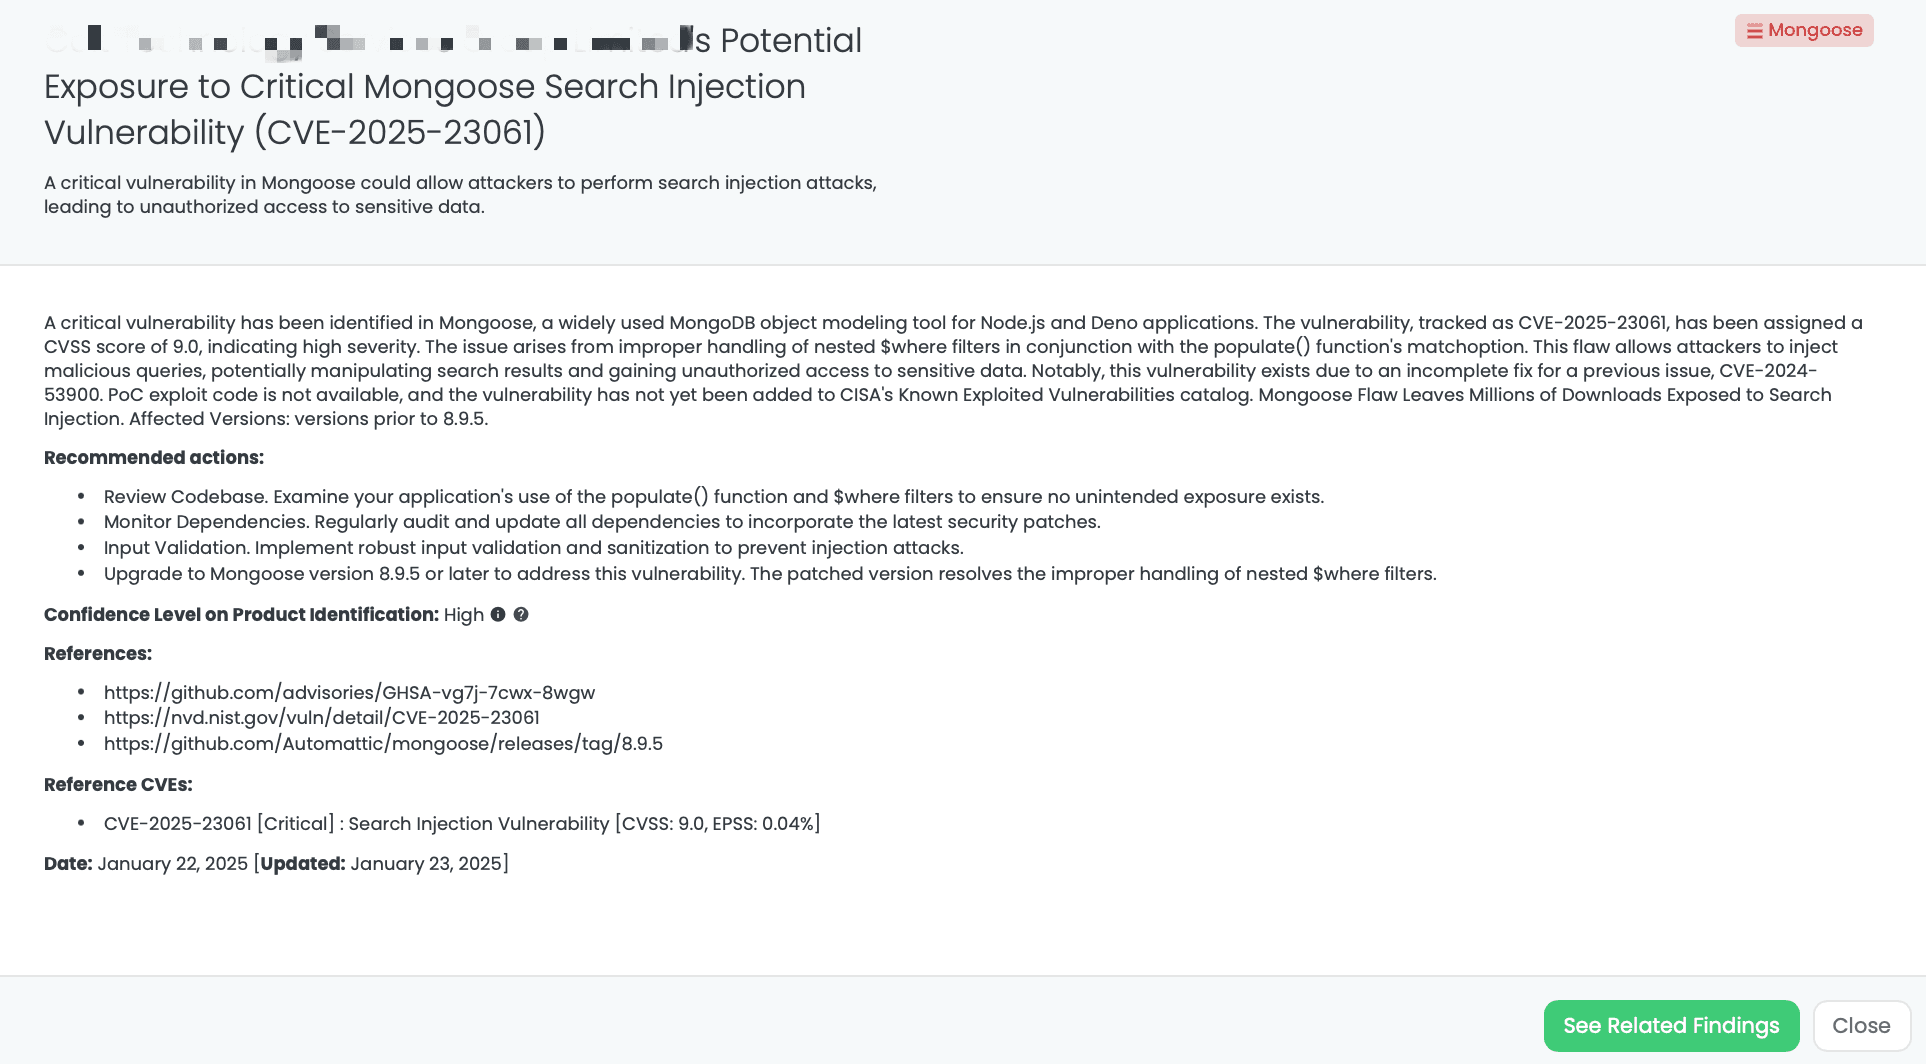Click the info circle icon beside High
The image size is (1926, 1064).
pyautogui.click(x=498, y=615)
